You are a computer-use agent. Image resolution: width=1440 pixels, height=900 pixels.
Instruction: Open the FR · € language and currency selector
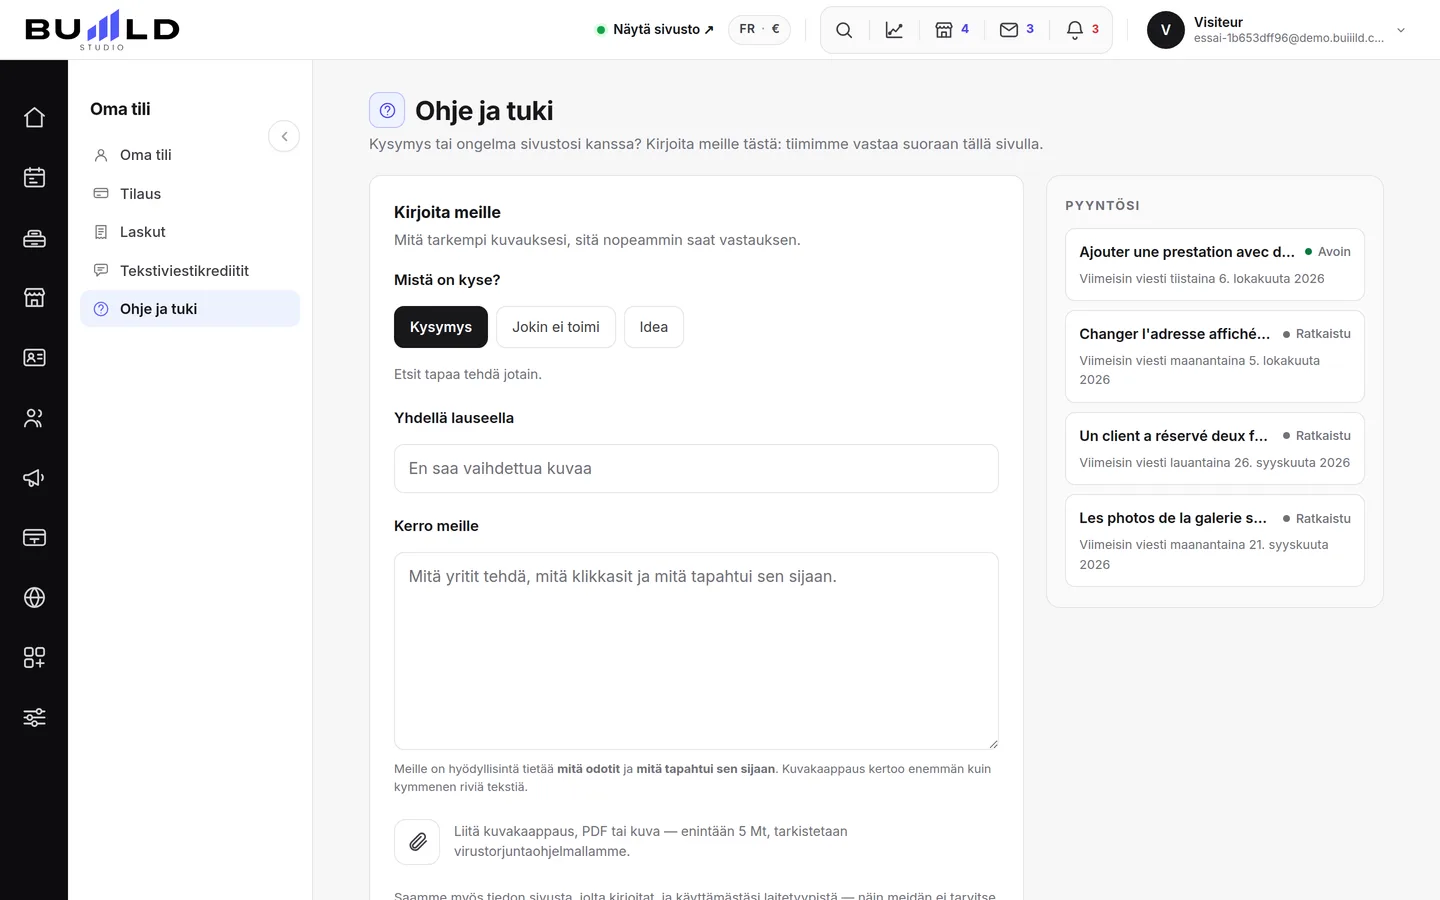(x=759, y=30)
